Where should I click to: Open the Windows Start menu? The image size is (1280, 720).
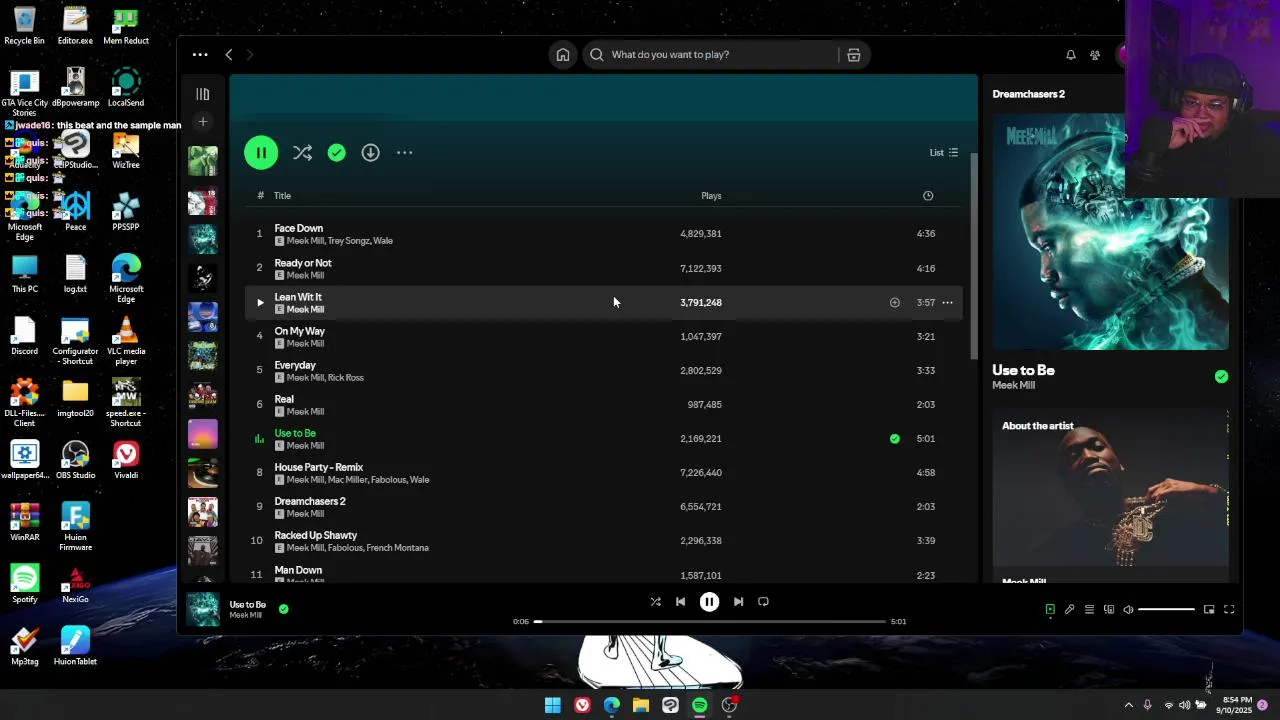pos(553,705)
